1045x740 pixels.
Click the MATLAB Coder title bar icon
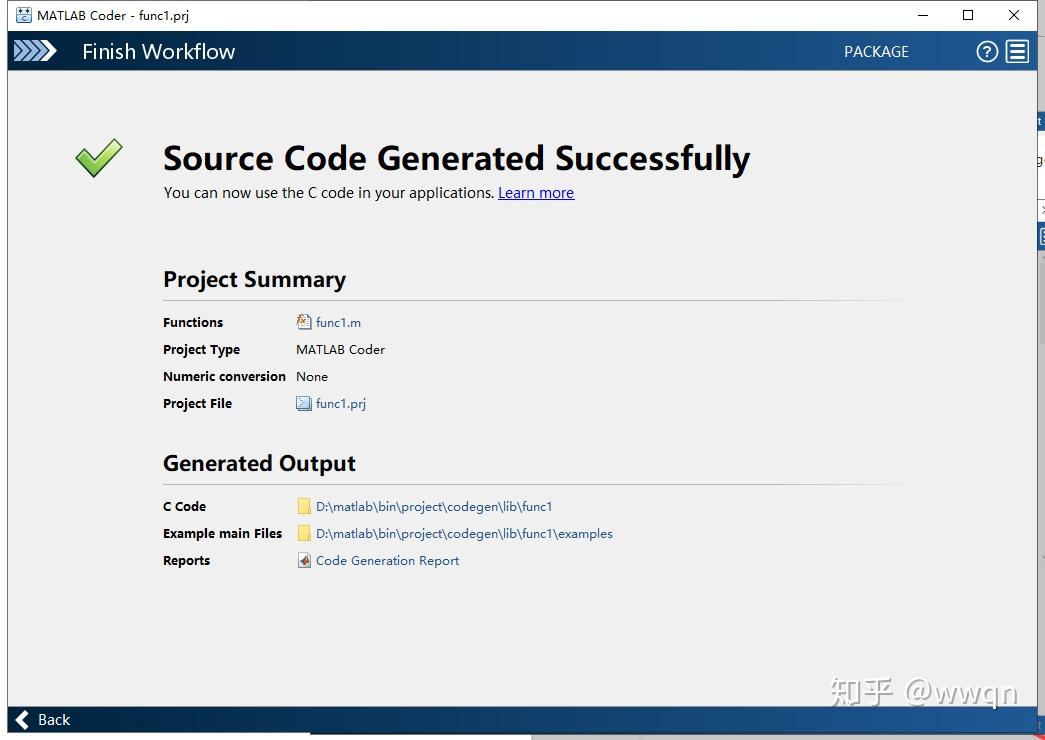pos(24,15)
